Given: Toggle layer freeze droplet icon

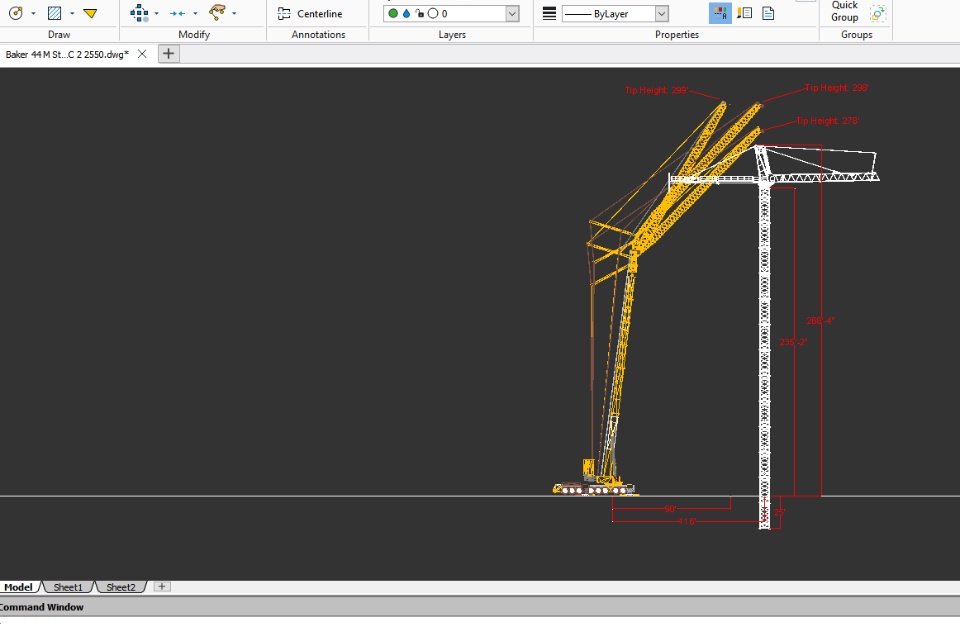Looking at the screenshot, I should [406, 14].
